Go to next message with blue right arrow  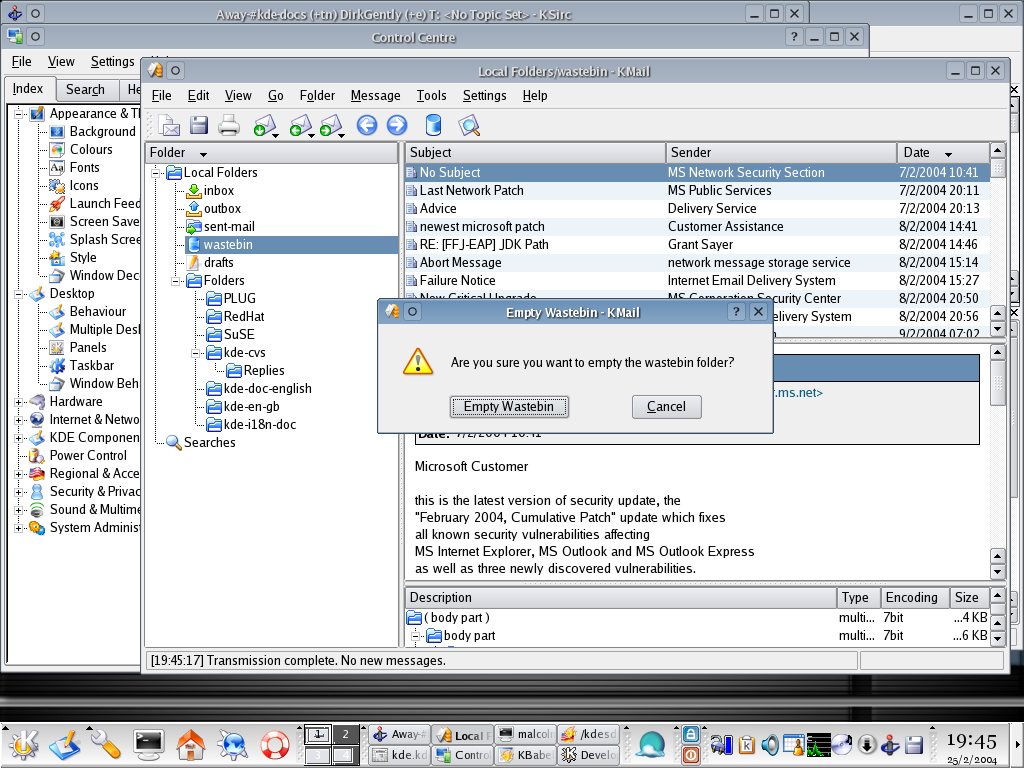tap(397, 125)
